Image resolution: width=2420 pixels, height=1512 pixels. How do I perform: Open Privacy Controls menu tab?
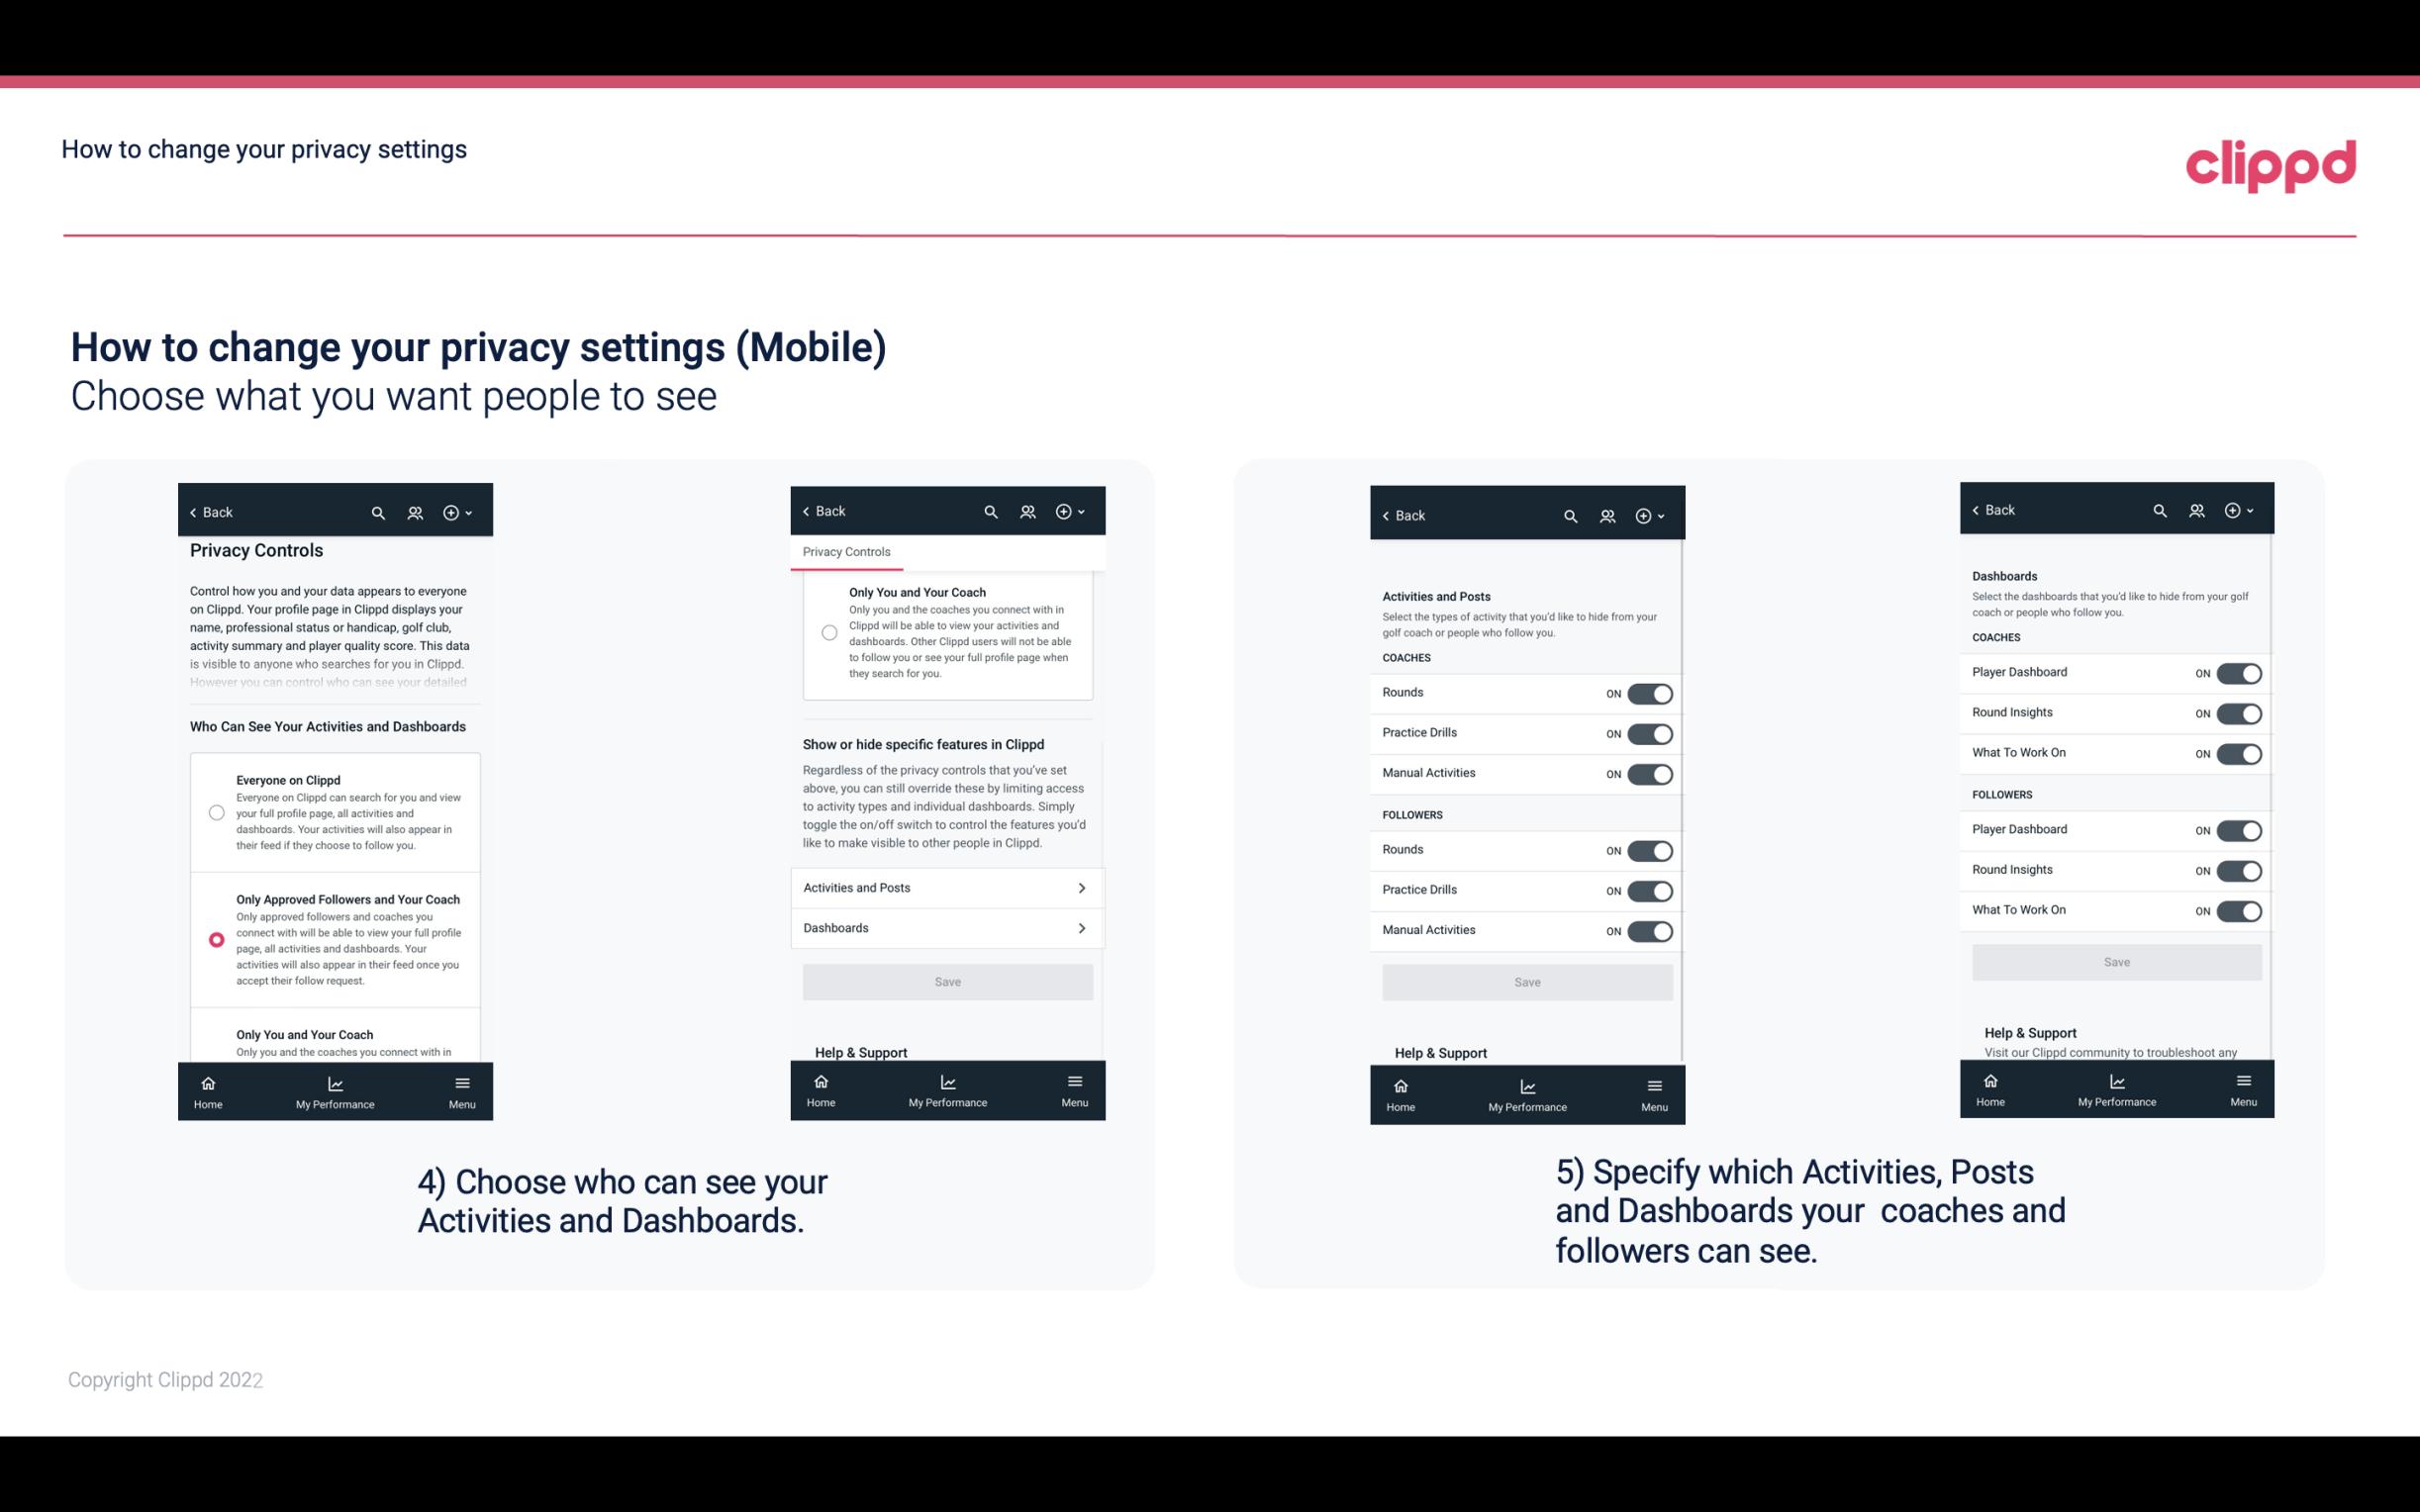(845, 550)
